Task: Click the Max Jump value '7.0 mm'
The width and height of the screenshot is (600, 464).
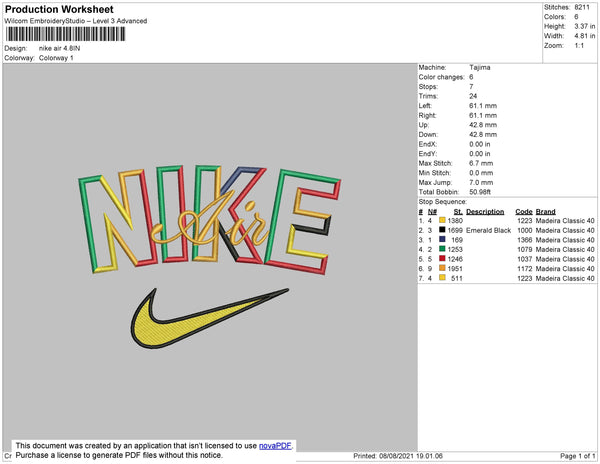Action: [481, 182]
